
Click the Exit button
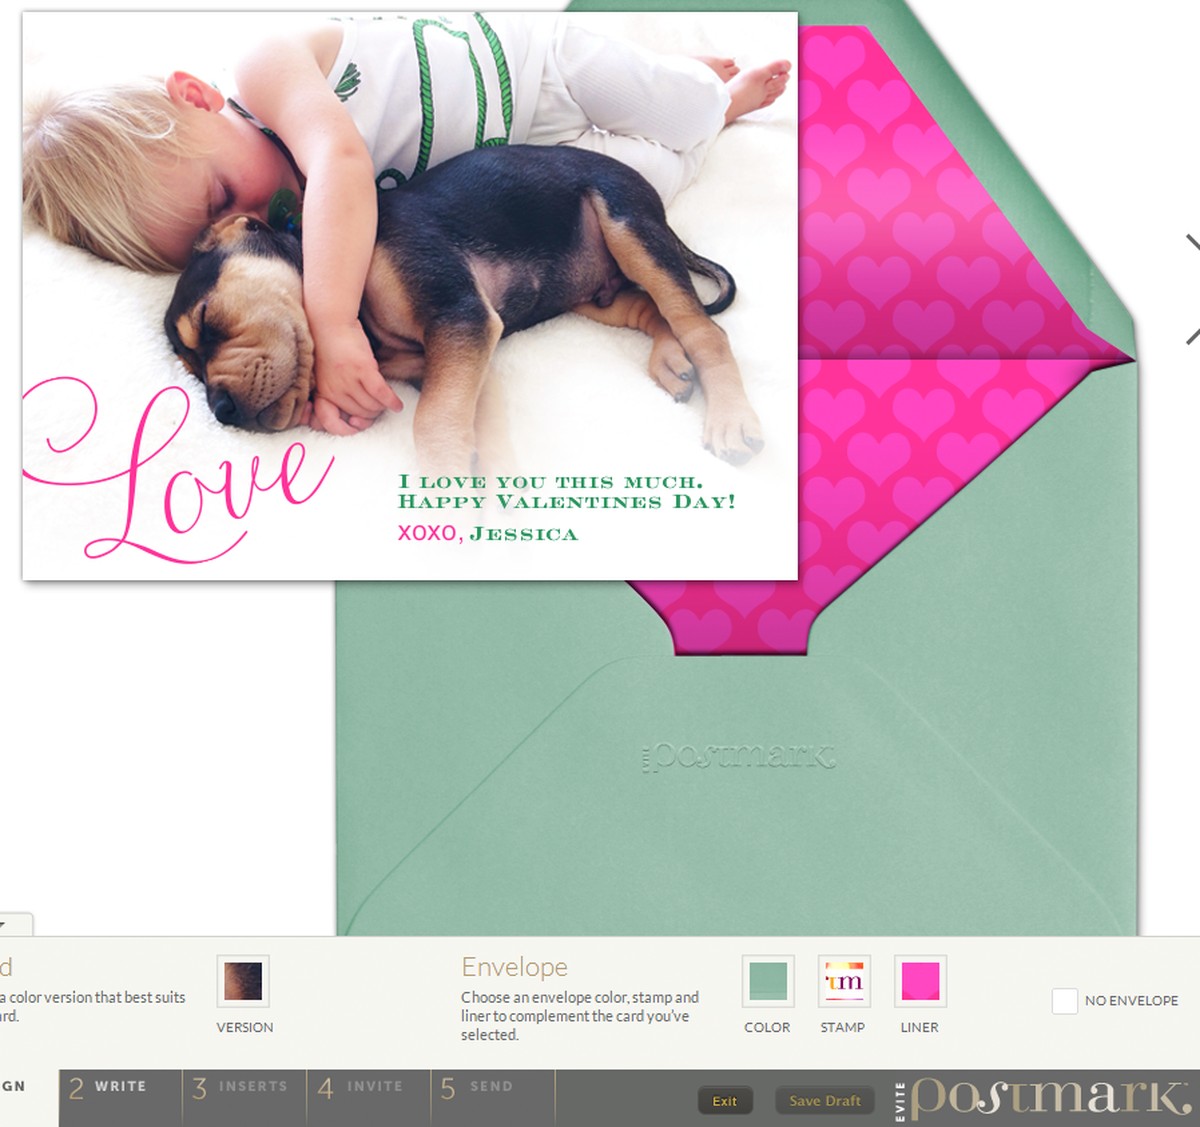click(x=725, y=1101)
